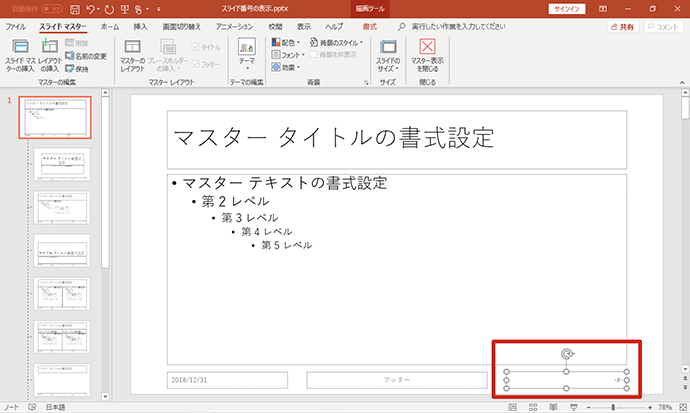Screen dimensions: 690x413
Task: Switch to Slide Sorter view icon
Action: click(533, 407)
